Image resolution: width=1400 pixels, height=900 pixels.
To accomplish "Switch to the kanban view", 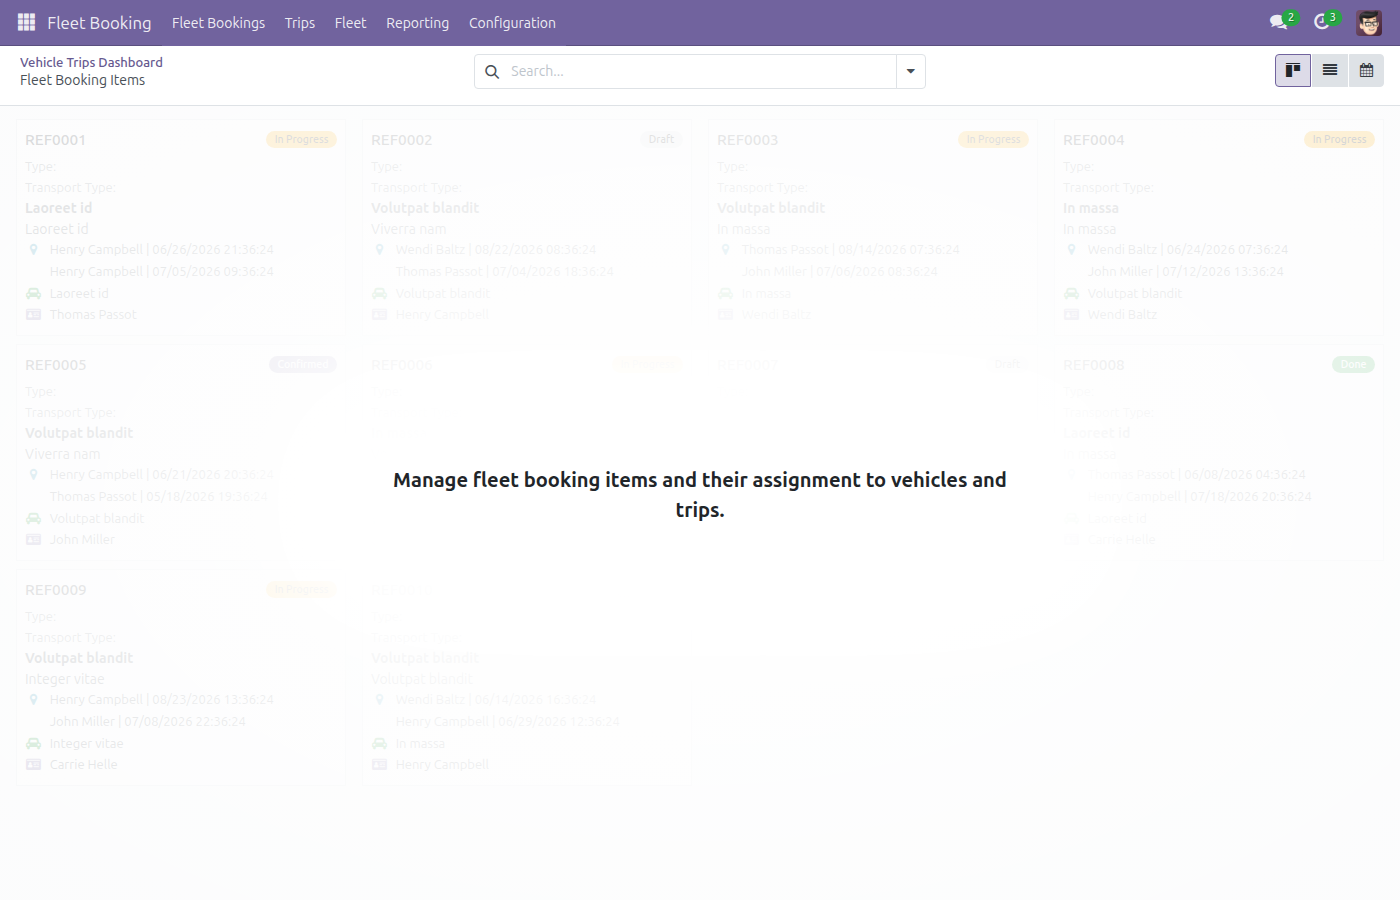I will (1293, 71).
